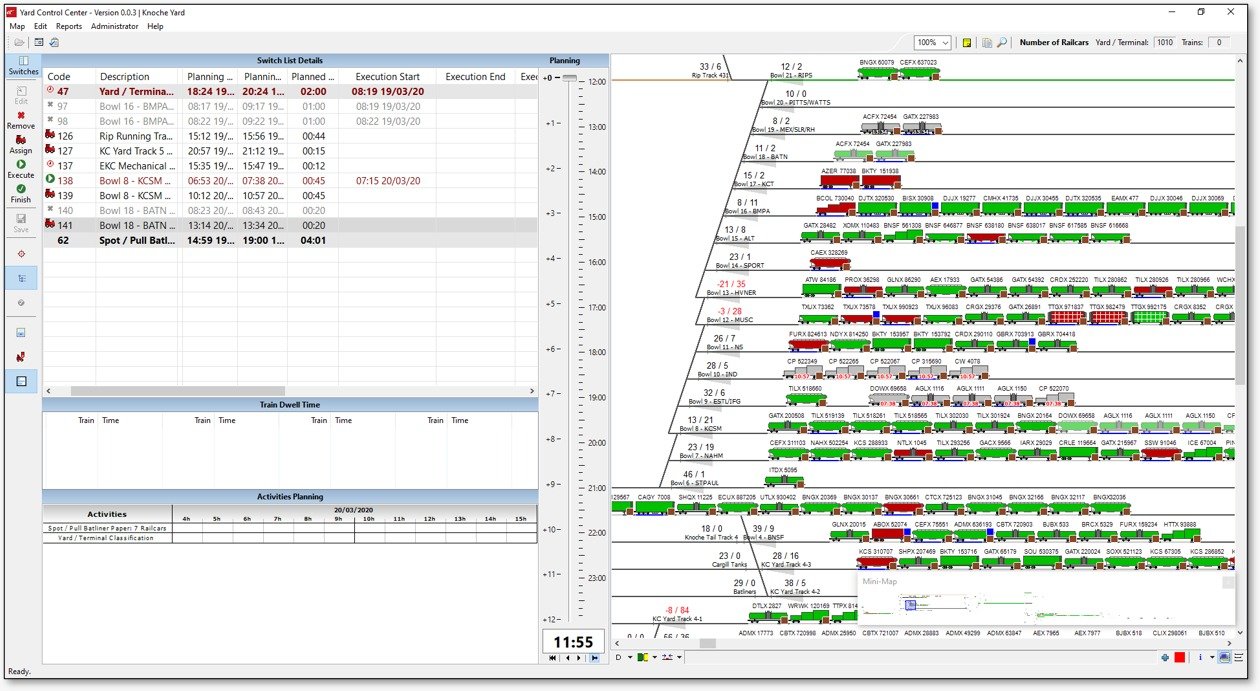This screenshot has width=1260, height=691.
Task: Open the 100% zoom dropdown
Action: 946,43
